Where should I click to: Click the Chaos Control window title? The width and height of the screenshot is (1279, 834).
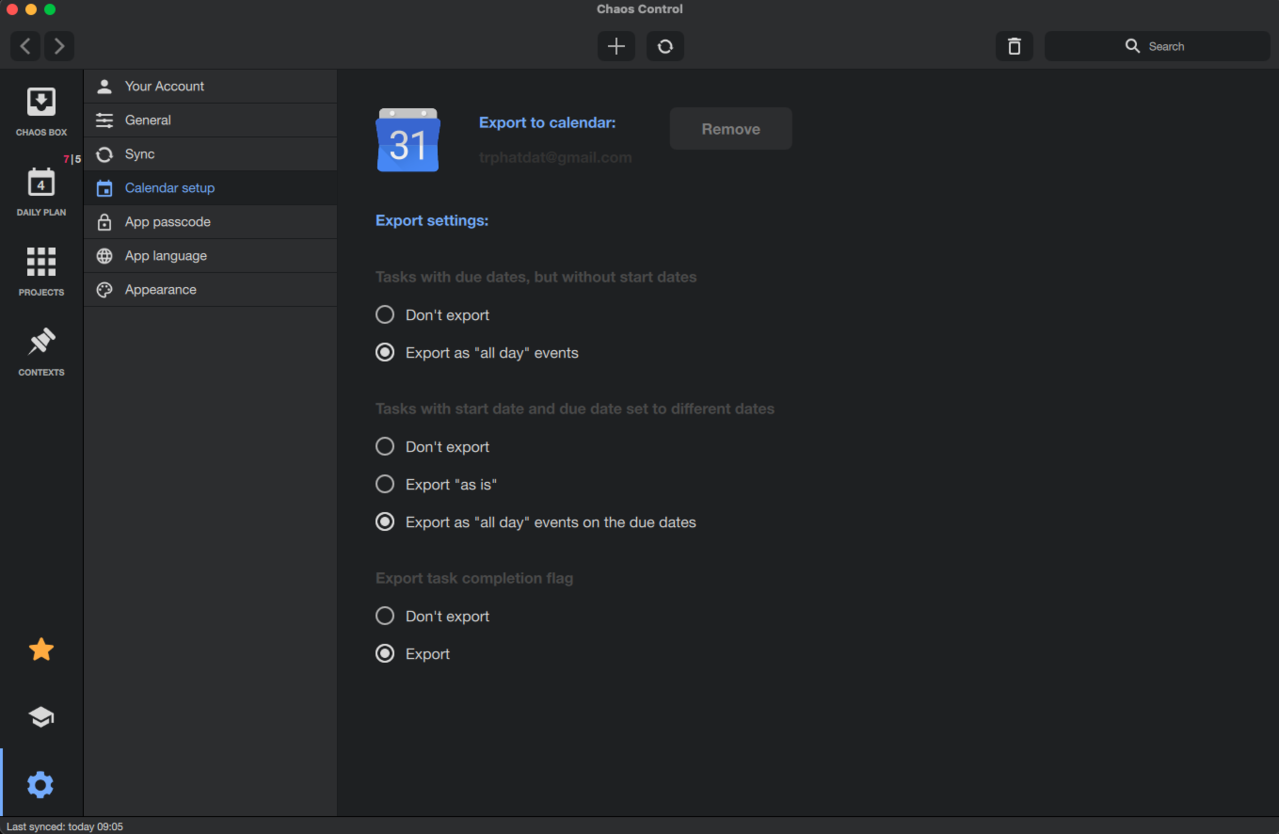click(x=640, y=9)
